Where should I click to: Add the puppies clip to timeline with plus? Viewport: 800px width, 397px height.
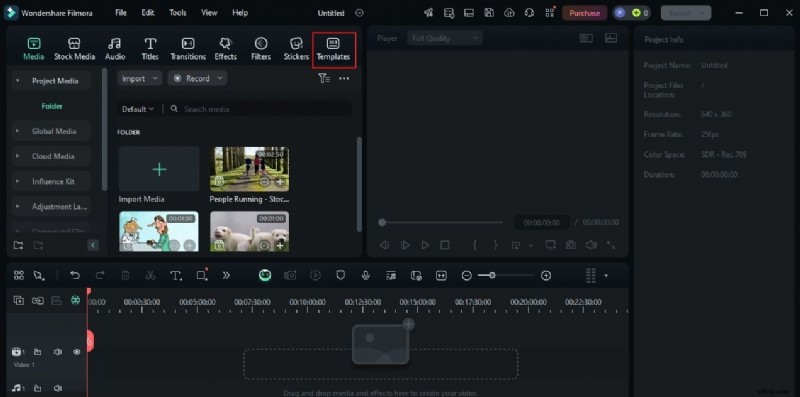click(x=280, y=245)
